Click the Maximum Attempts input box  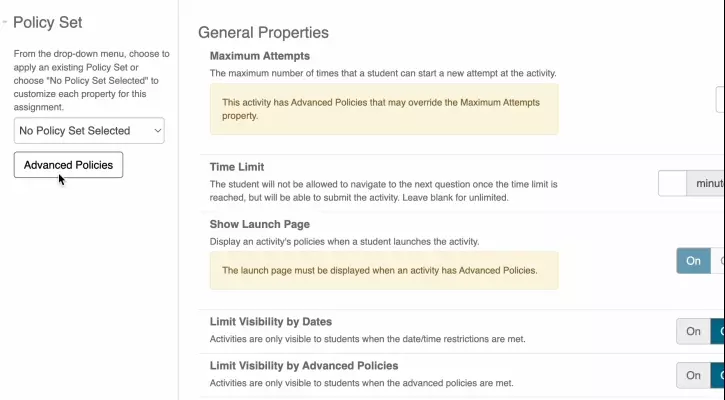(x=720, y=99)
